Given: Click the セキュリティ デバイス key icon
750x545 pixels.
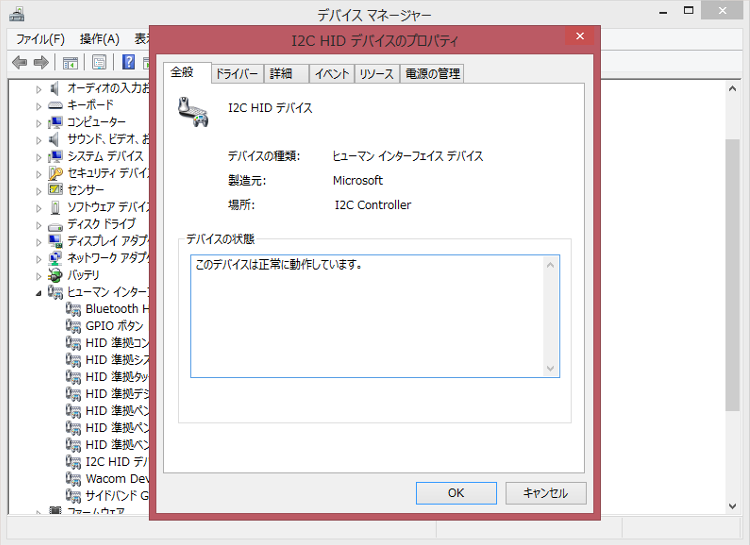Looking at the screenshot, I should (x=55, y=173).
